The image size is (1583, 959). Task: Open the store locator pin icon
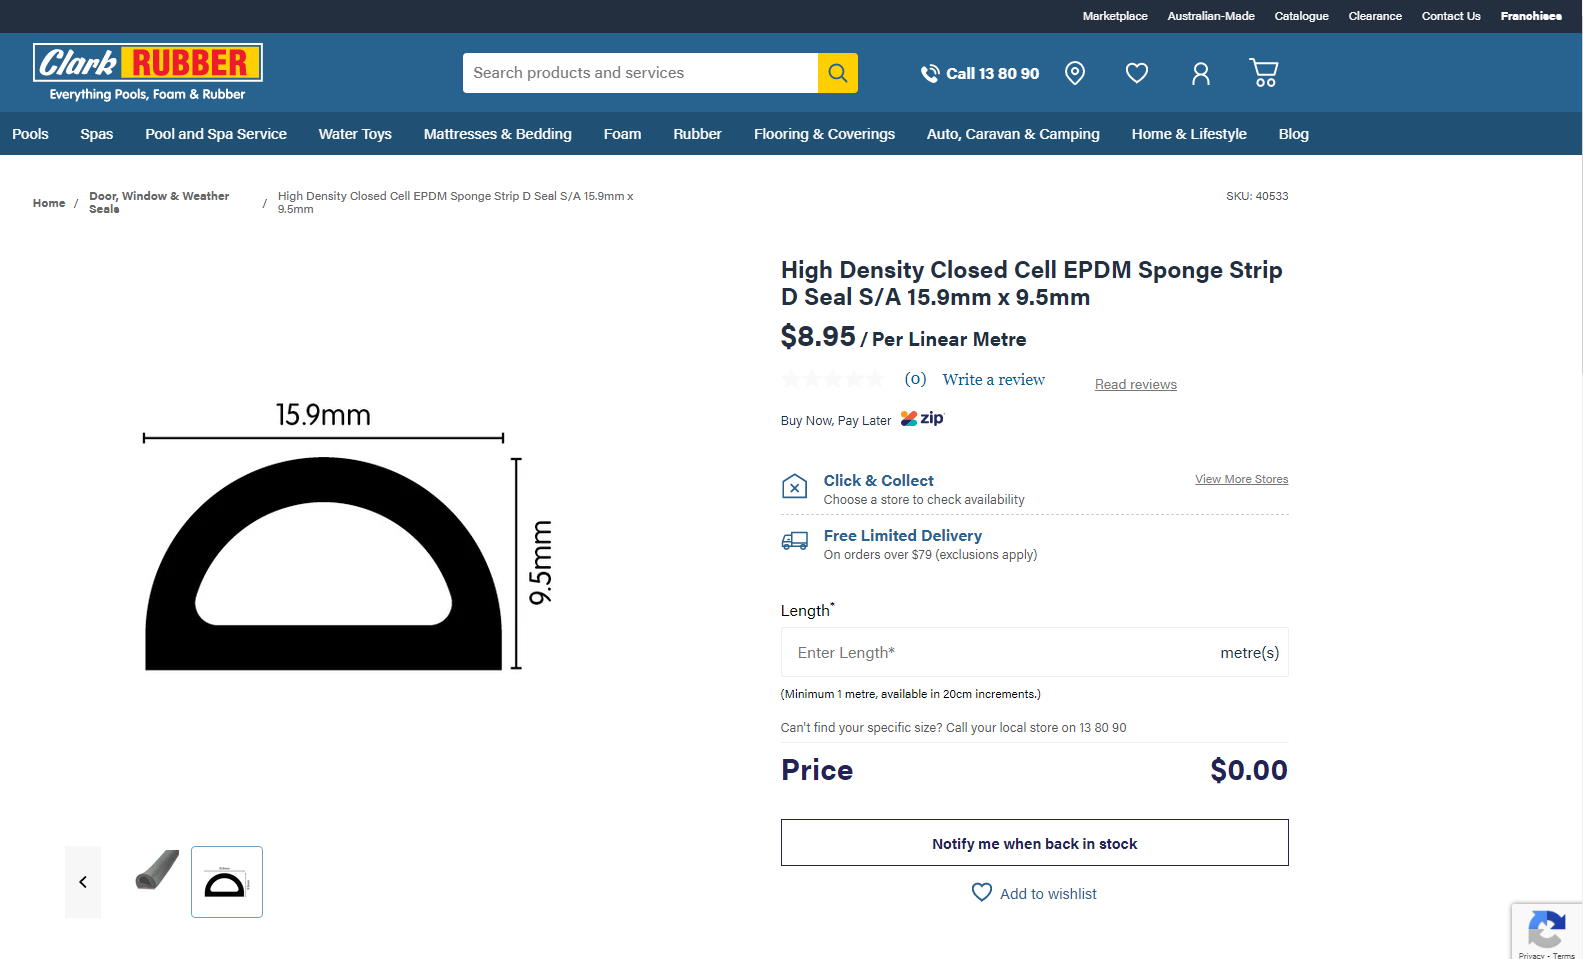(x=1075, y=73)
